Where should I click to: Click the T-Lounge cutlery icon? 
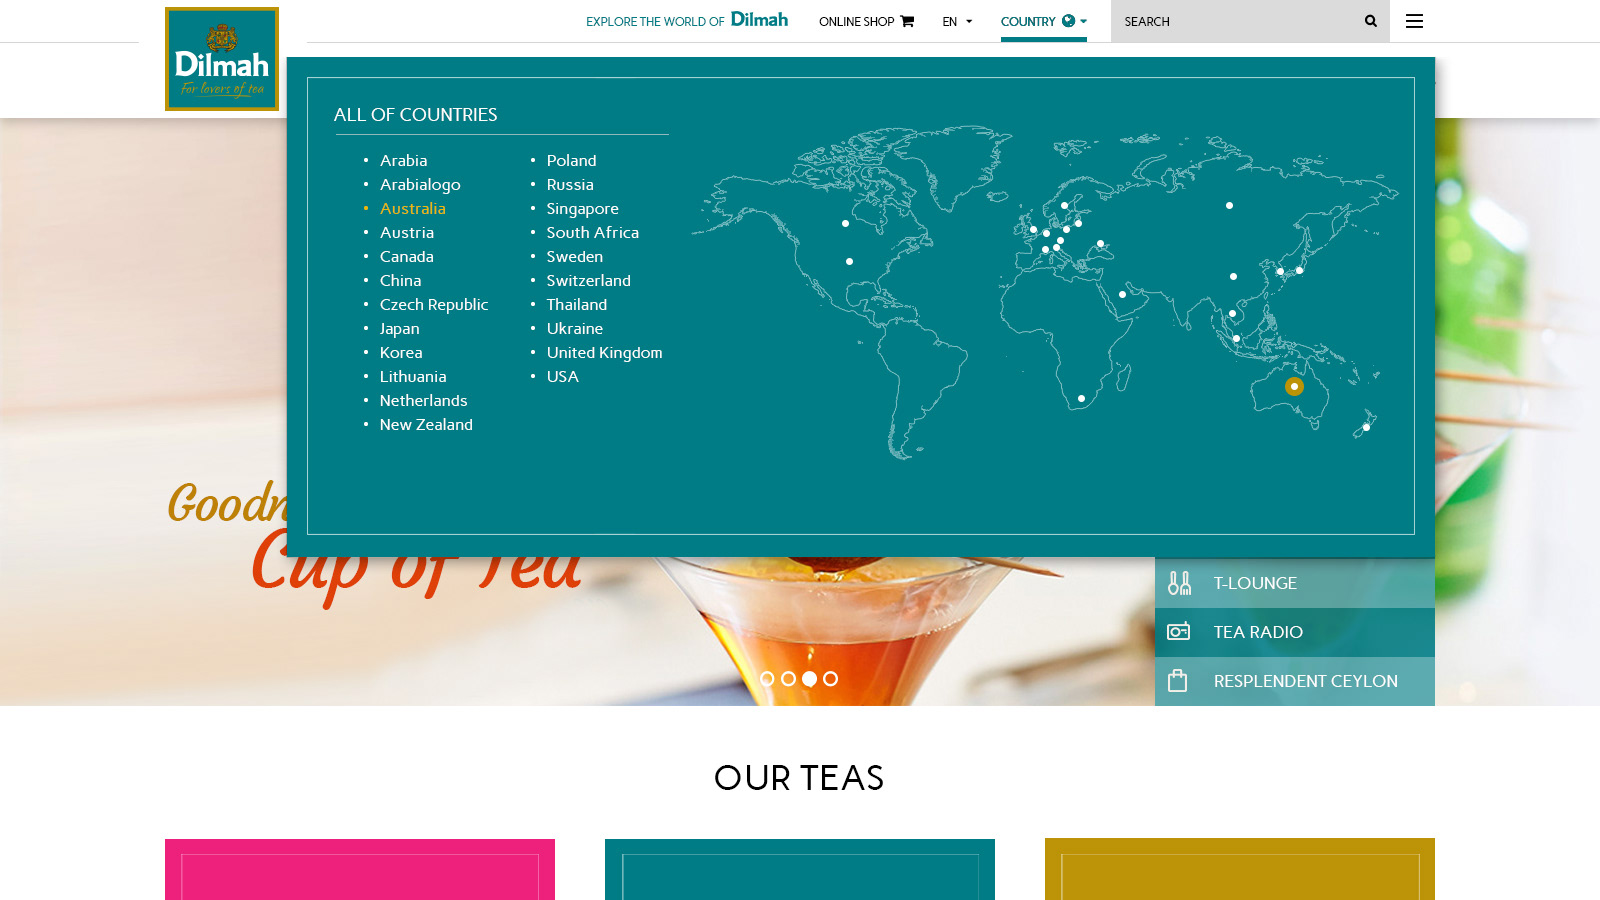click(x=1179, y=583)
